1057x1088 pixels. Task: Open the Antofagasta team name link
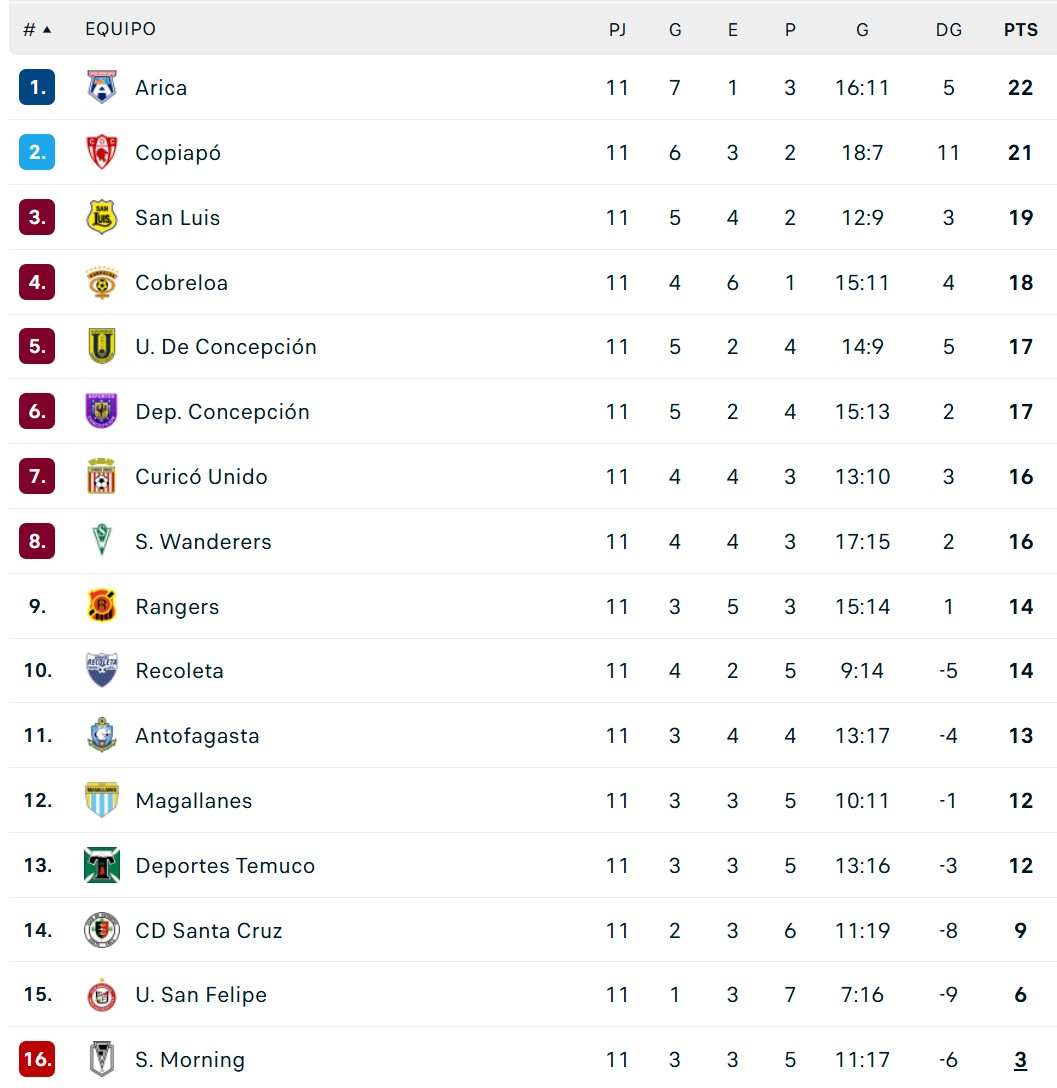[197, 736]
